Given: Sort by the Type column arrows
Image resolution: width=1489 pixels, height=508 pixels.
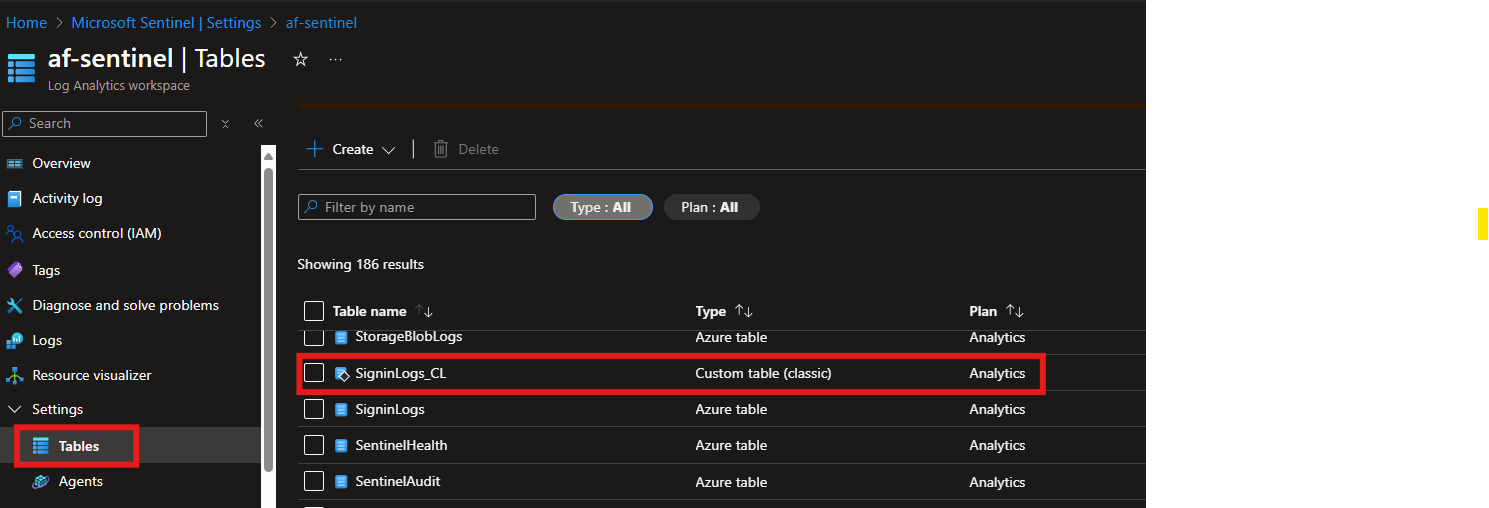Looking at the screenshot, I should [743, 311].
